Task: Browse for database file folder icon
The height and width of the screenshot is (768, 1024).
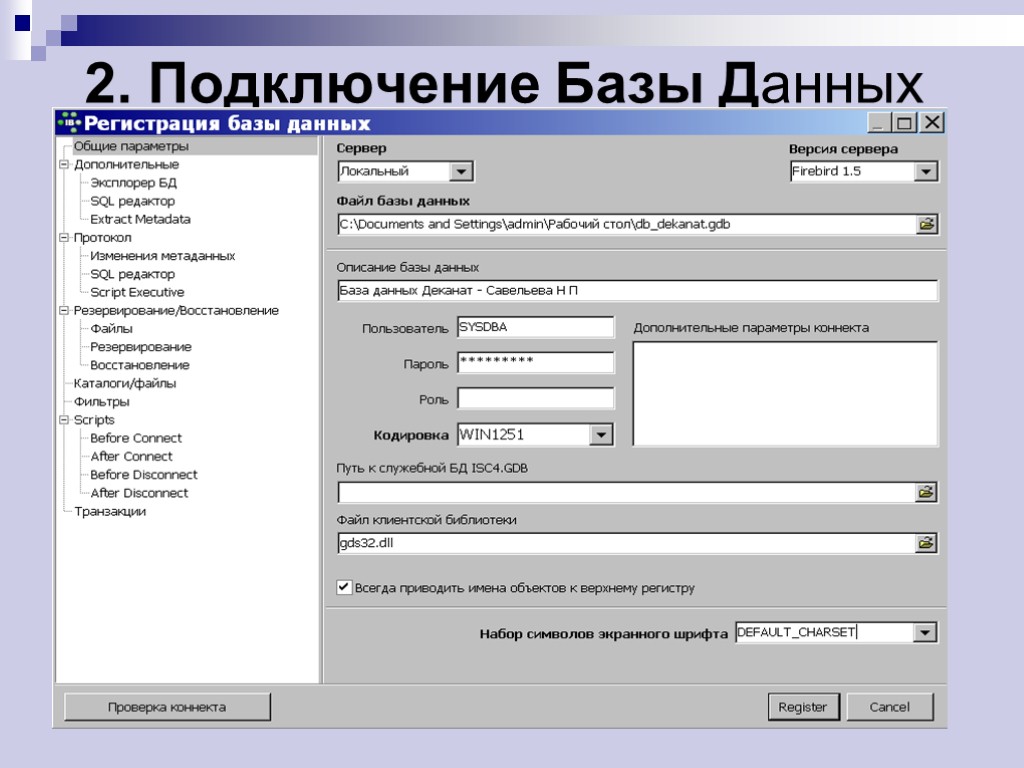Action: coord(926,224)
